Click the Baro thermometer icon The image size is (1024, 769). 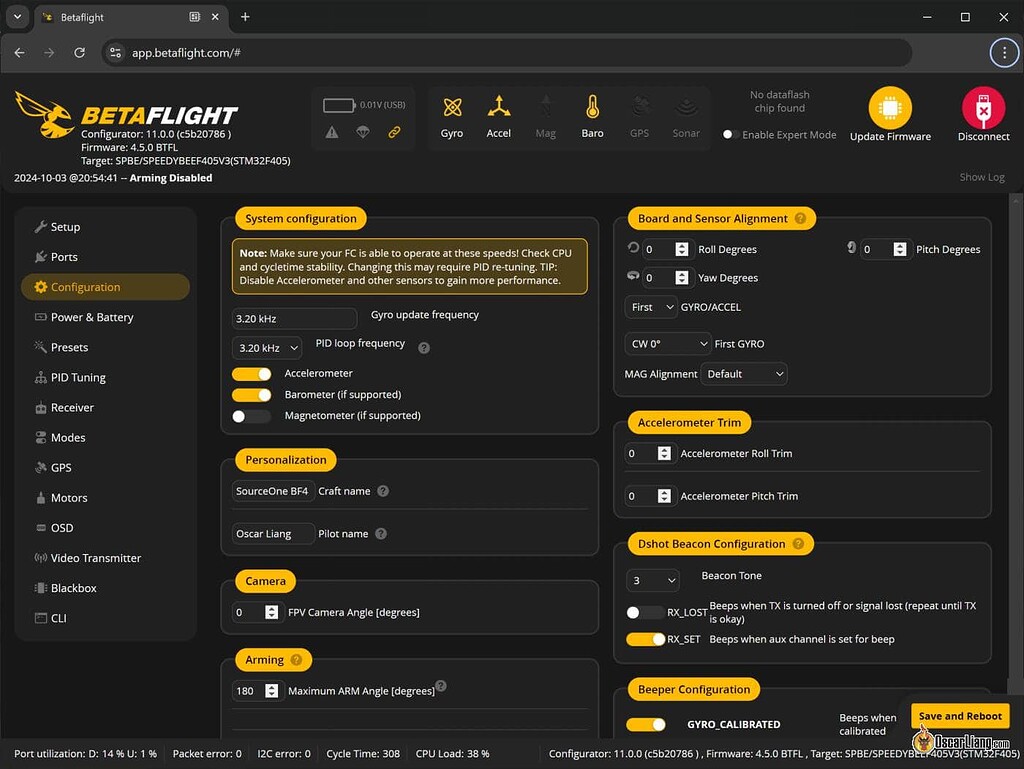(x=592, y=107)
